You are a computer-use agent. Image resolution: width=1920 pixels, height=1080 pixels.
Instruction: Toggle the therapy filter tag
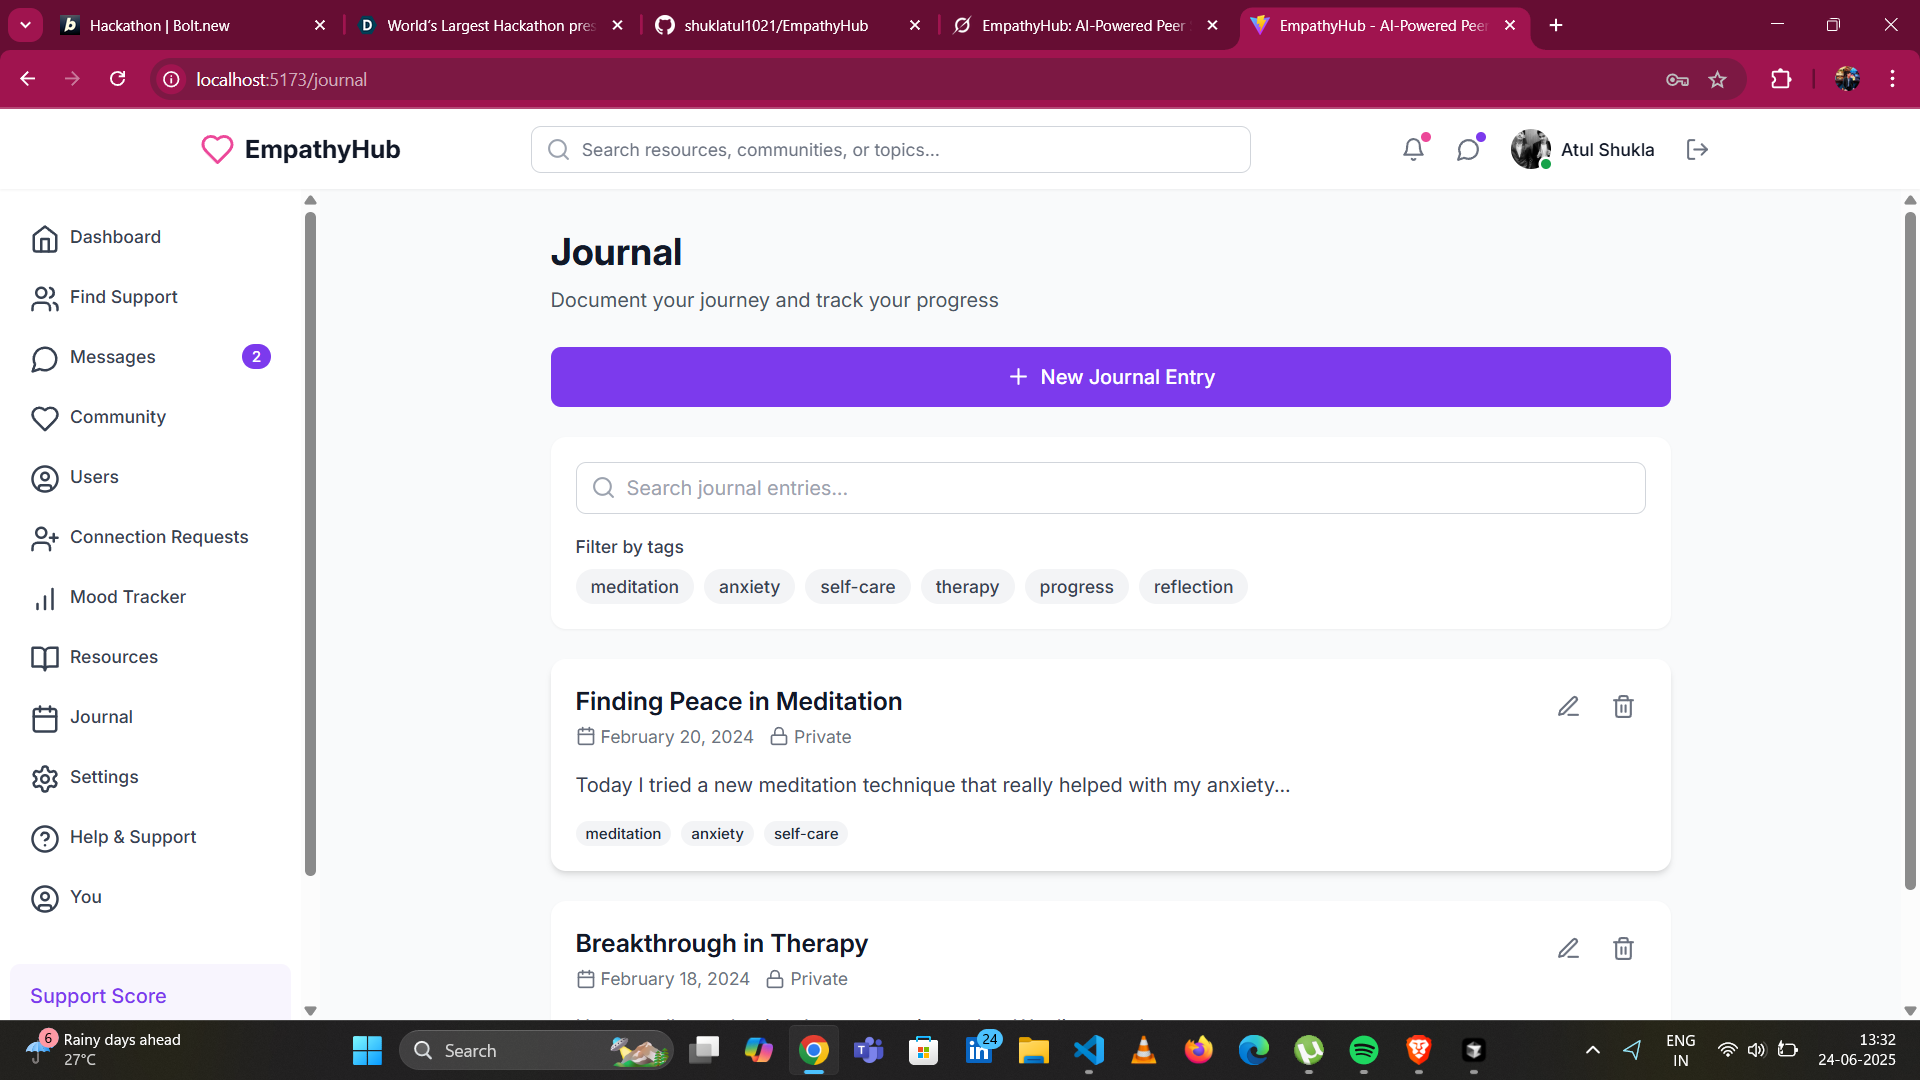tap(966, 587)
